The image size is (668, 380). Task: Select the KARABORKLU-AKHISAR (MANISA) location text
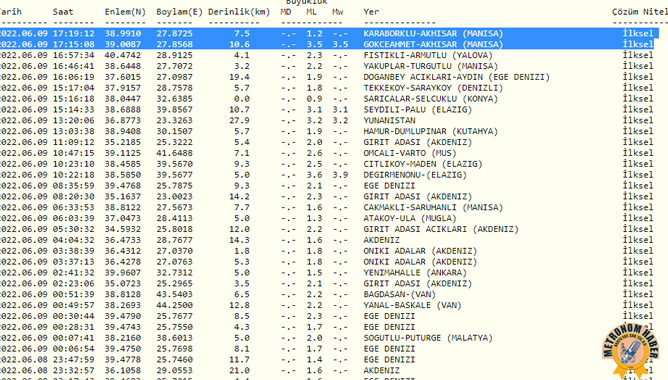click(x=433, y=33)
